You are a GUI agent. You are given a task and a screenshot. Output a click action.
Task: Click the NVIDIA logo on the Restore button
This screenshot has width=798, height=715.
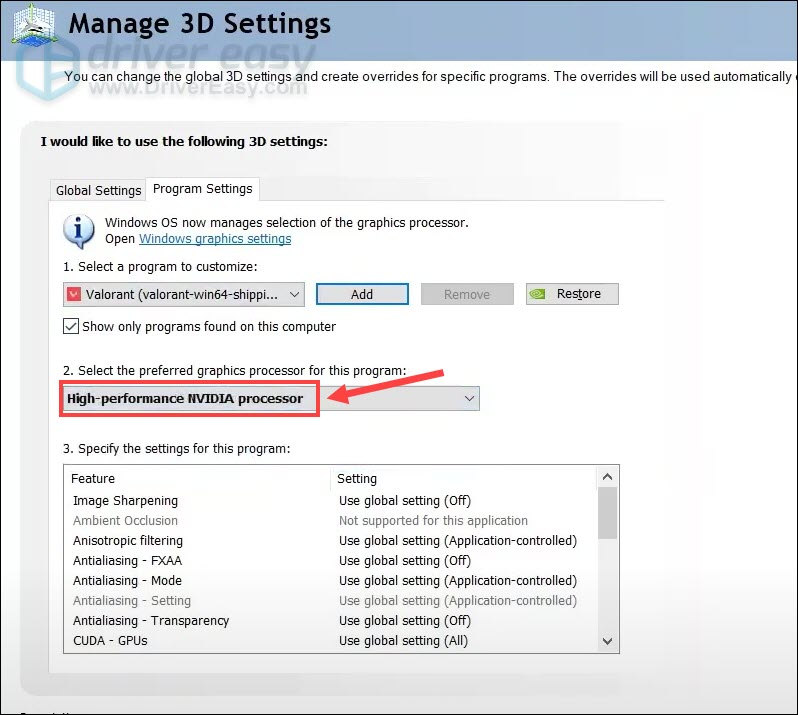537,294
